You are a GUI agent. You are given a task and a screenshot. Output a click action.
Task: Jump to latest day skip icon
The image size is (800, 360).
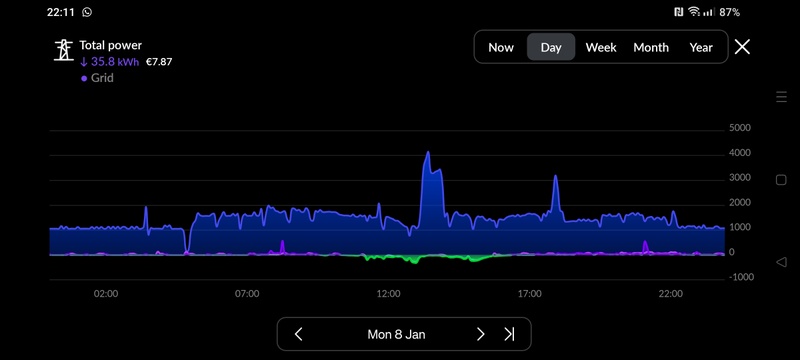509,335
